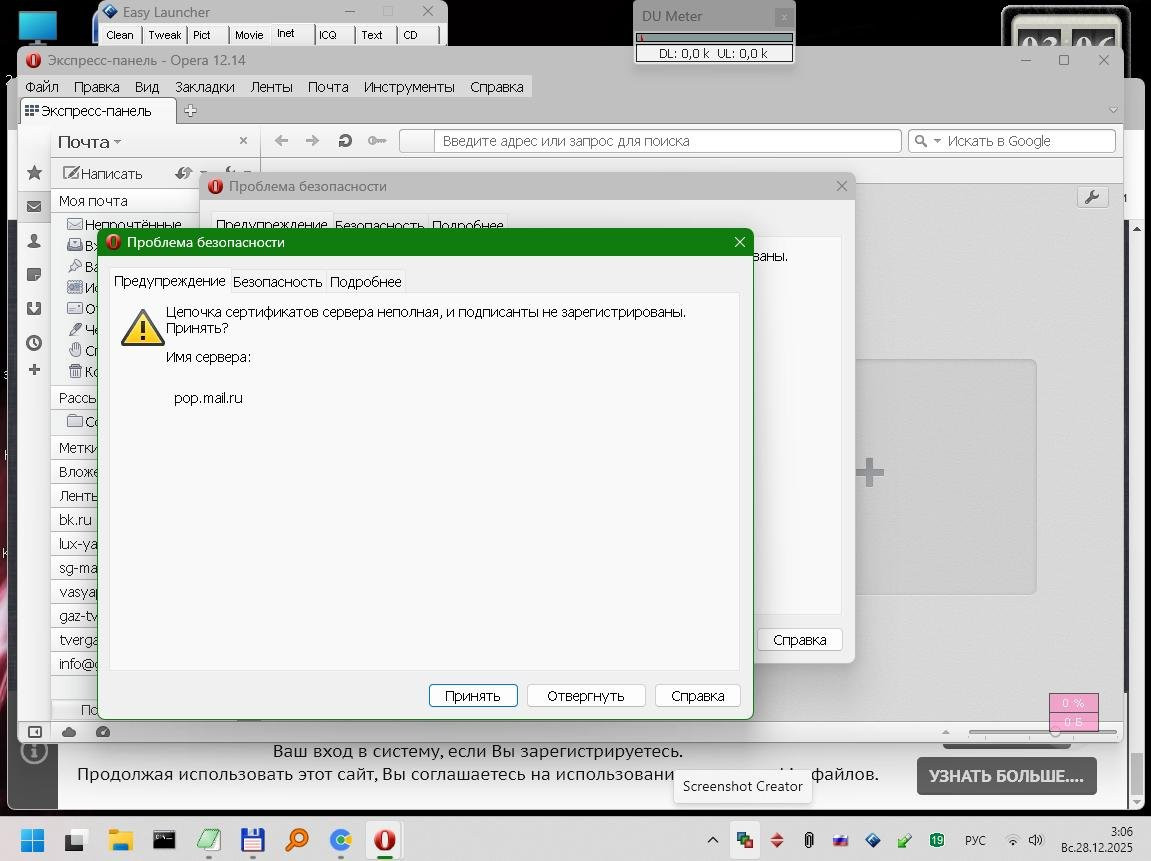Open the Mail envelope panel in sidebar
The height and width of the screenshot is (861, 1151).
pos(35,206)
